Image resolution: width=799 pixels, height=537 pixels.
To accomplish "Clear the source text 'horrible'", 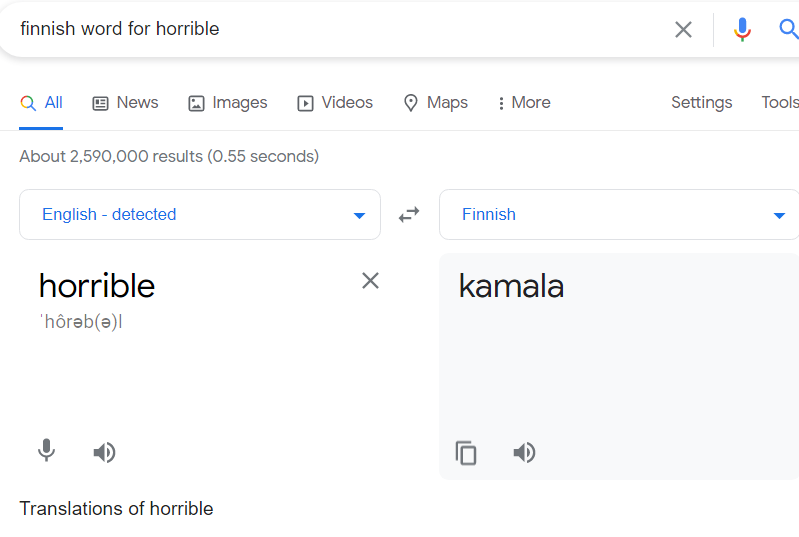I will pos(370,281).
